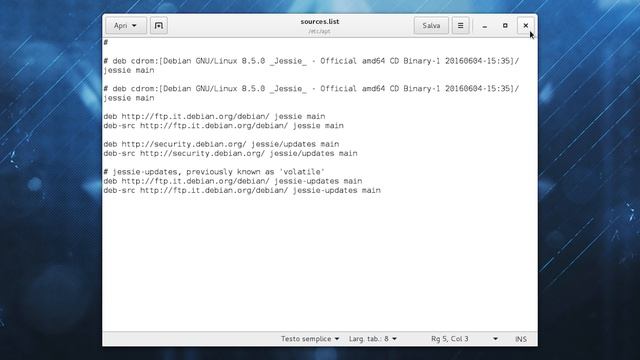
Task: Click the sources.list window title
Action: [320, 21]
